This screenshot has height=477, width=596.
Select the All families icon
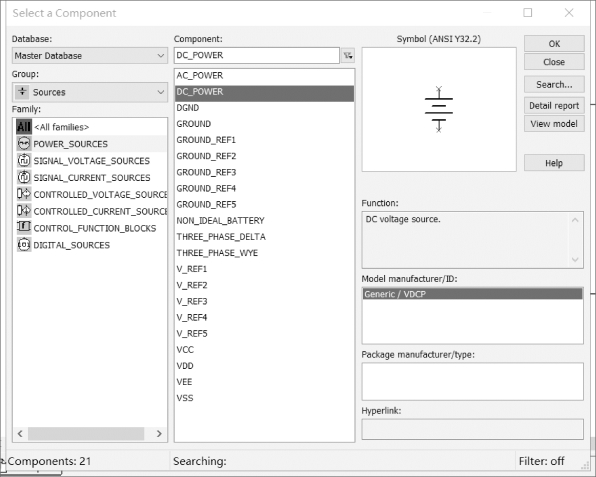(24, 127)
